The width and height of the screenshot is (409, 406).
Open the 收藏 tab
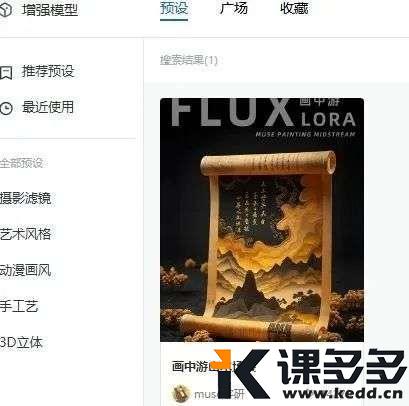[294, 9]
